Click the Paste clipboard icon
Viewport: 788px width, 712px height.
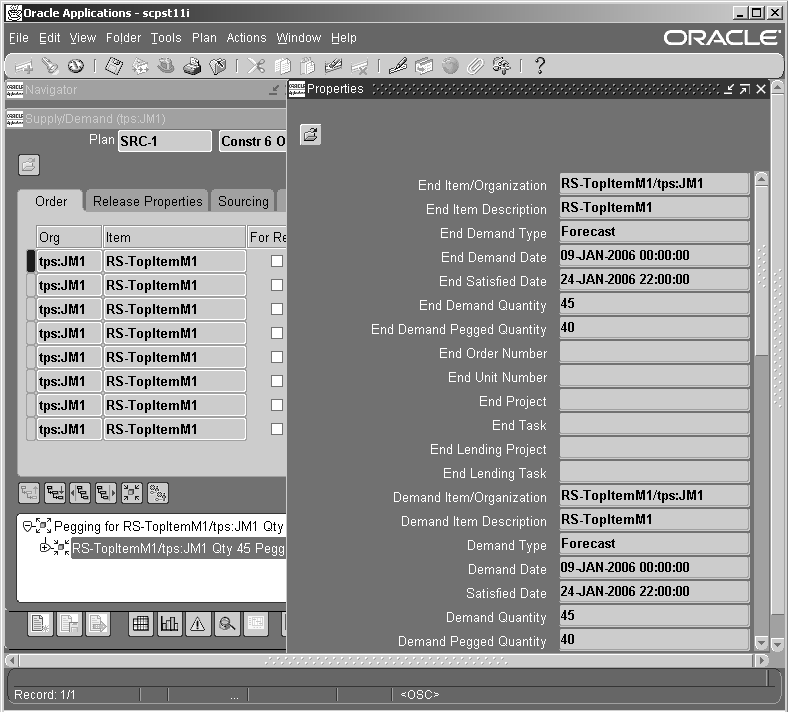pyautogui.click(x=308, y=66)
